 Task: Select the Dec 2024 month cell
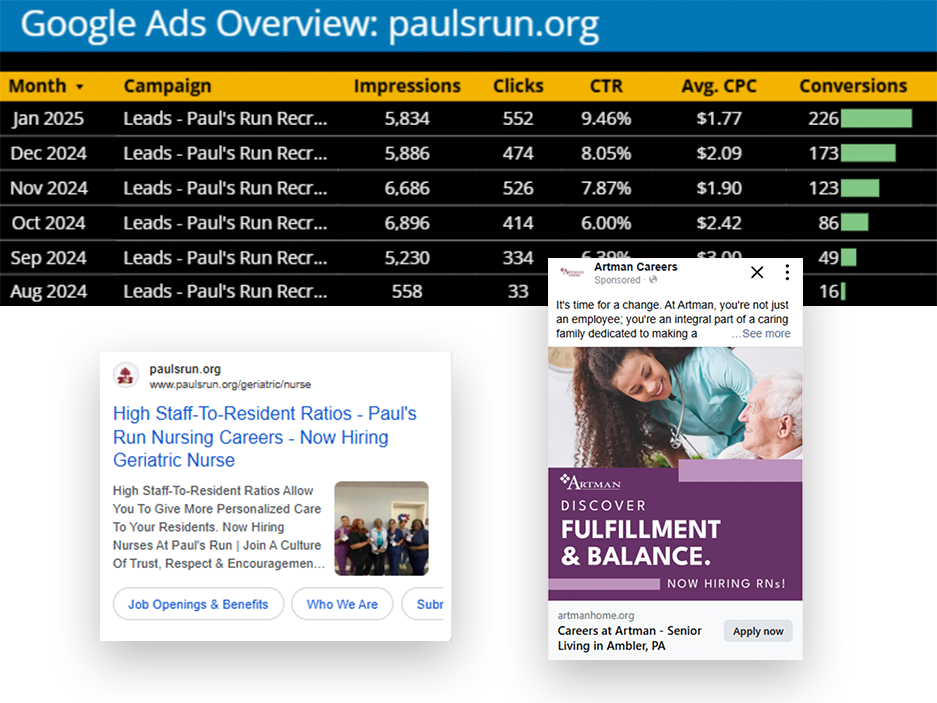tap(48, 153)
